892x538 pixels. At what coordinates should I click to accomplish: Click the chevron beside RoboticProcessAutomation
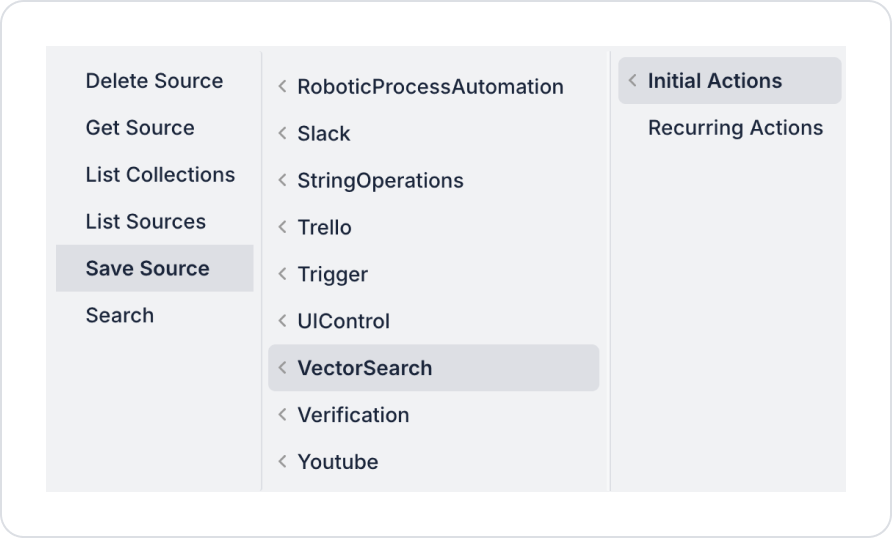pos(283,87)
